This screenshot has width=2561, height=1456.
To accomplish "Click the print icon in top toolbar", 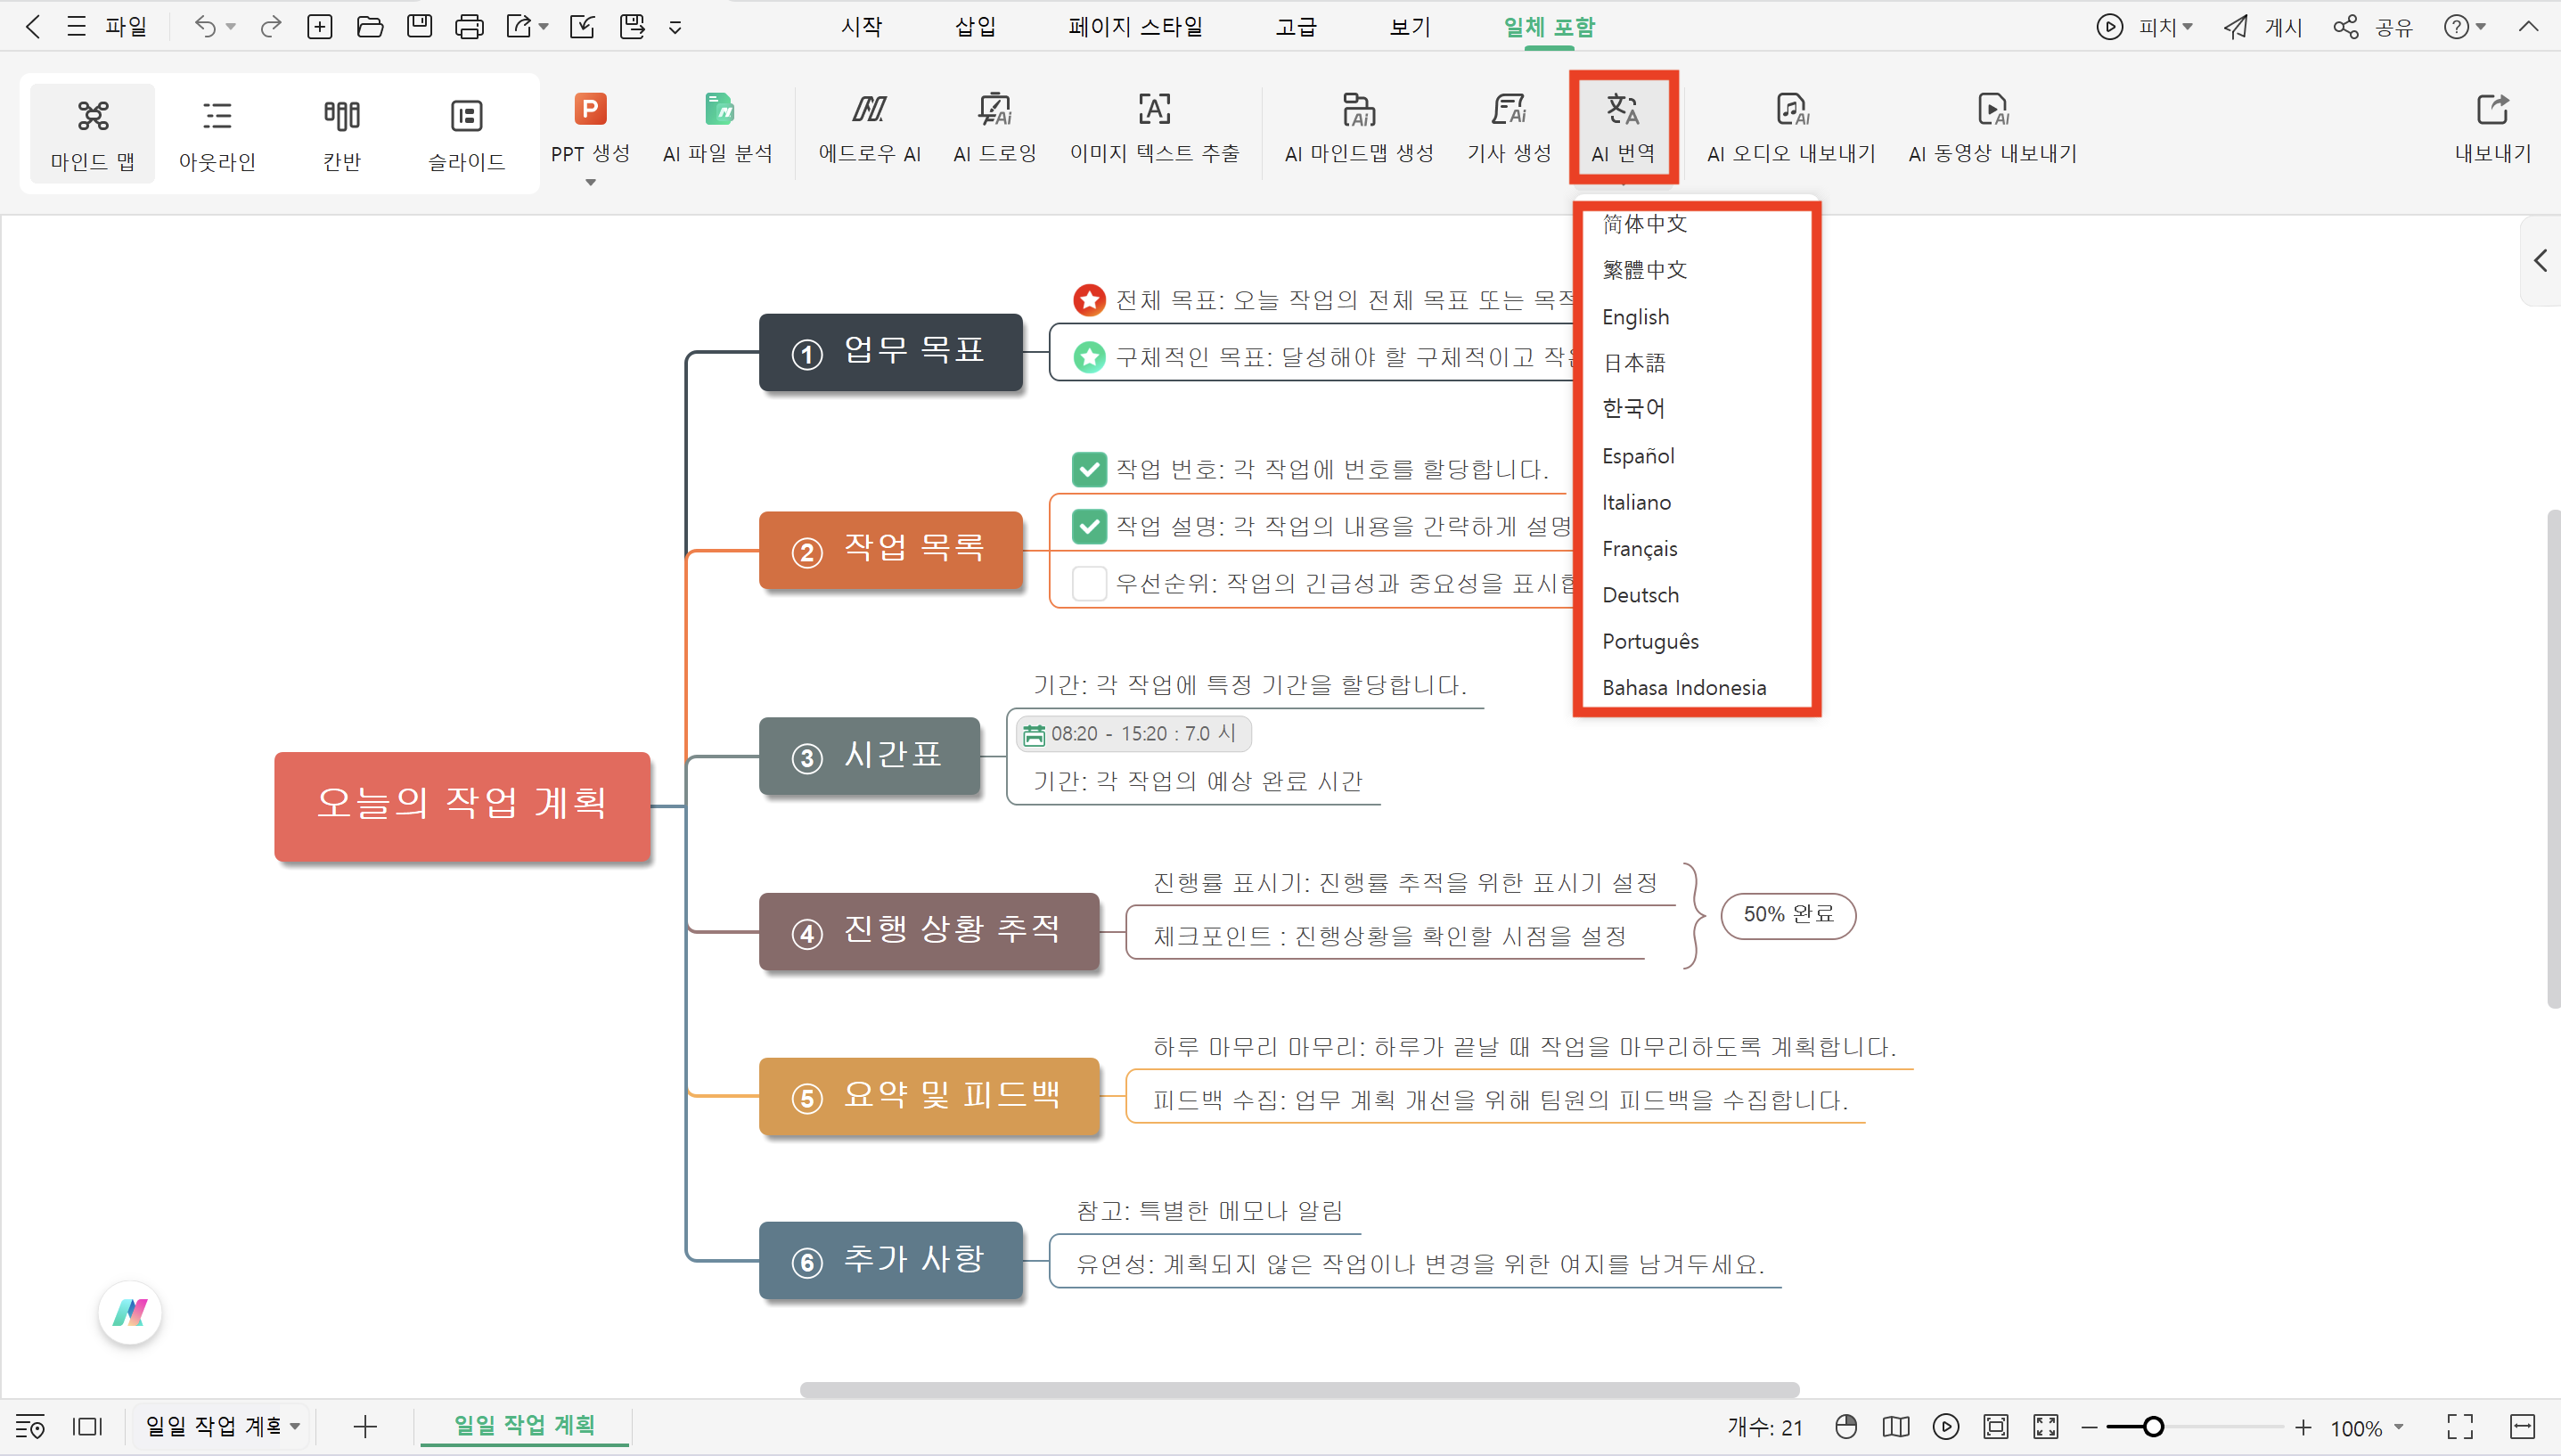I will click(470, 26).
